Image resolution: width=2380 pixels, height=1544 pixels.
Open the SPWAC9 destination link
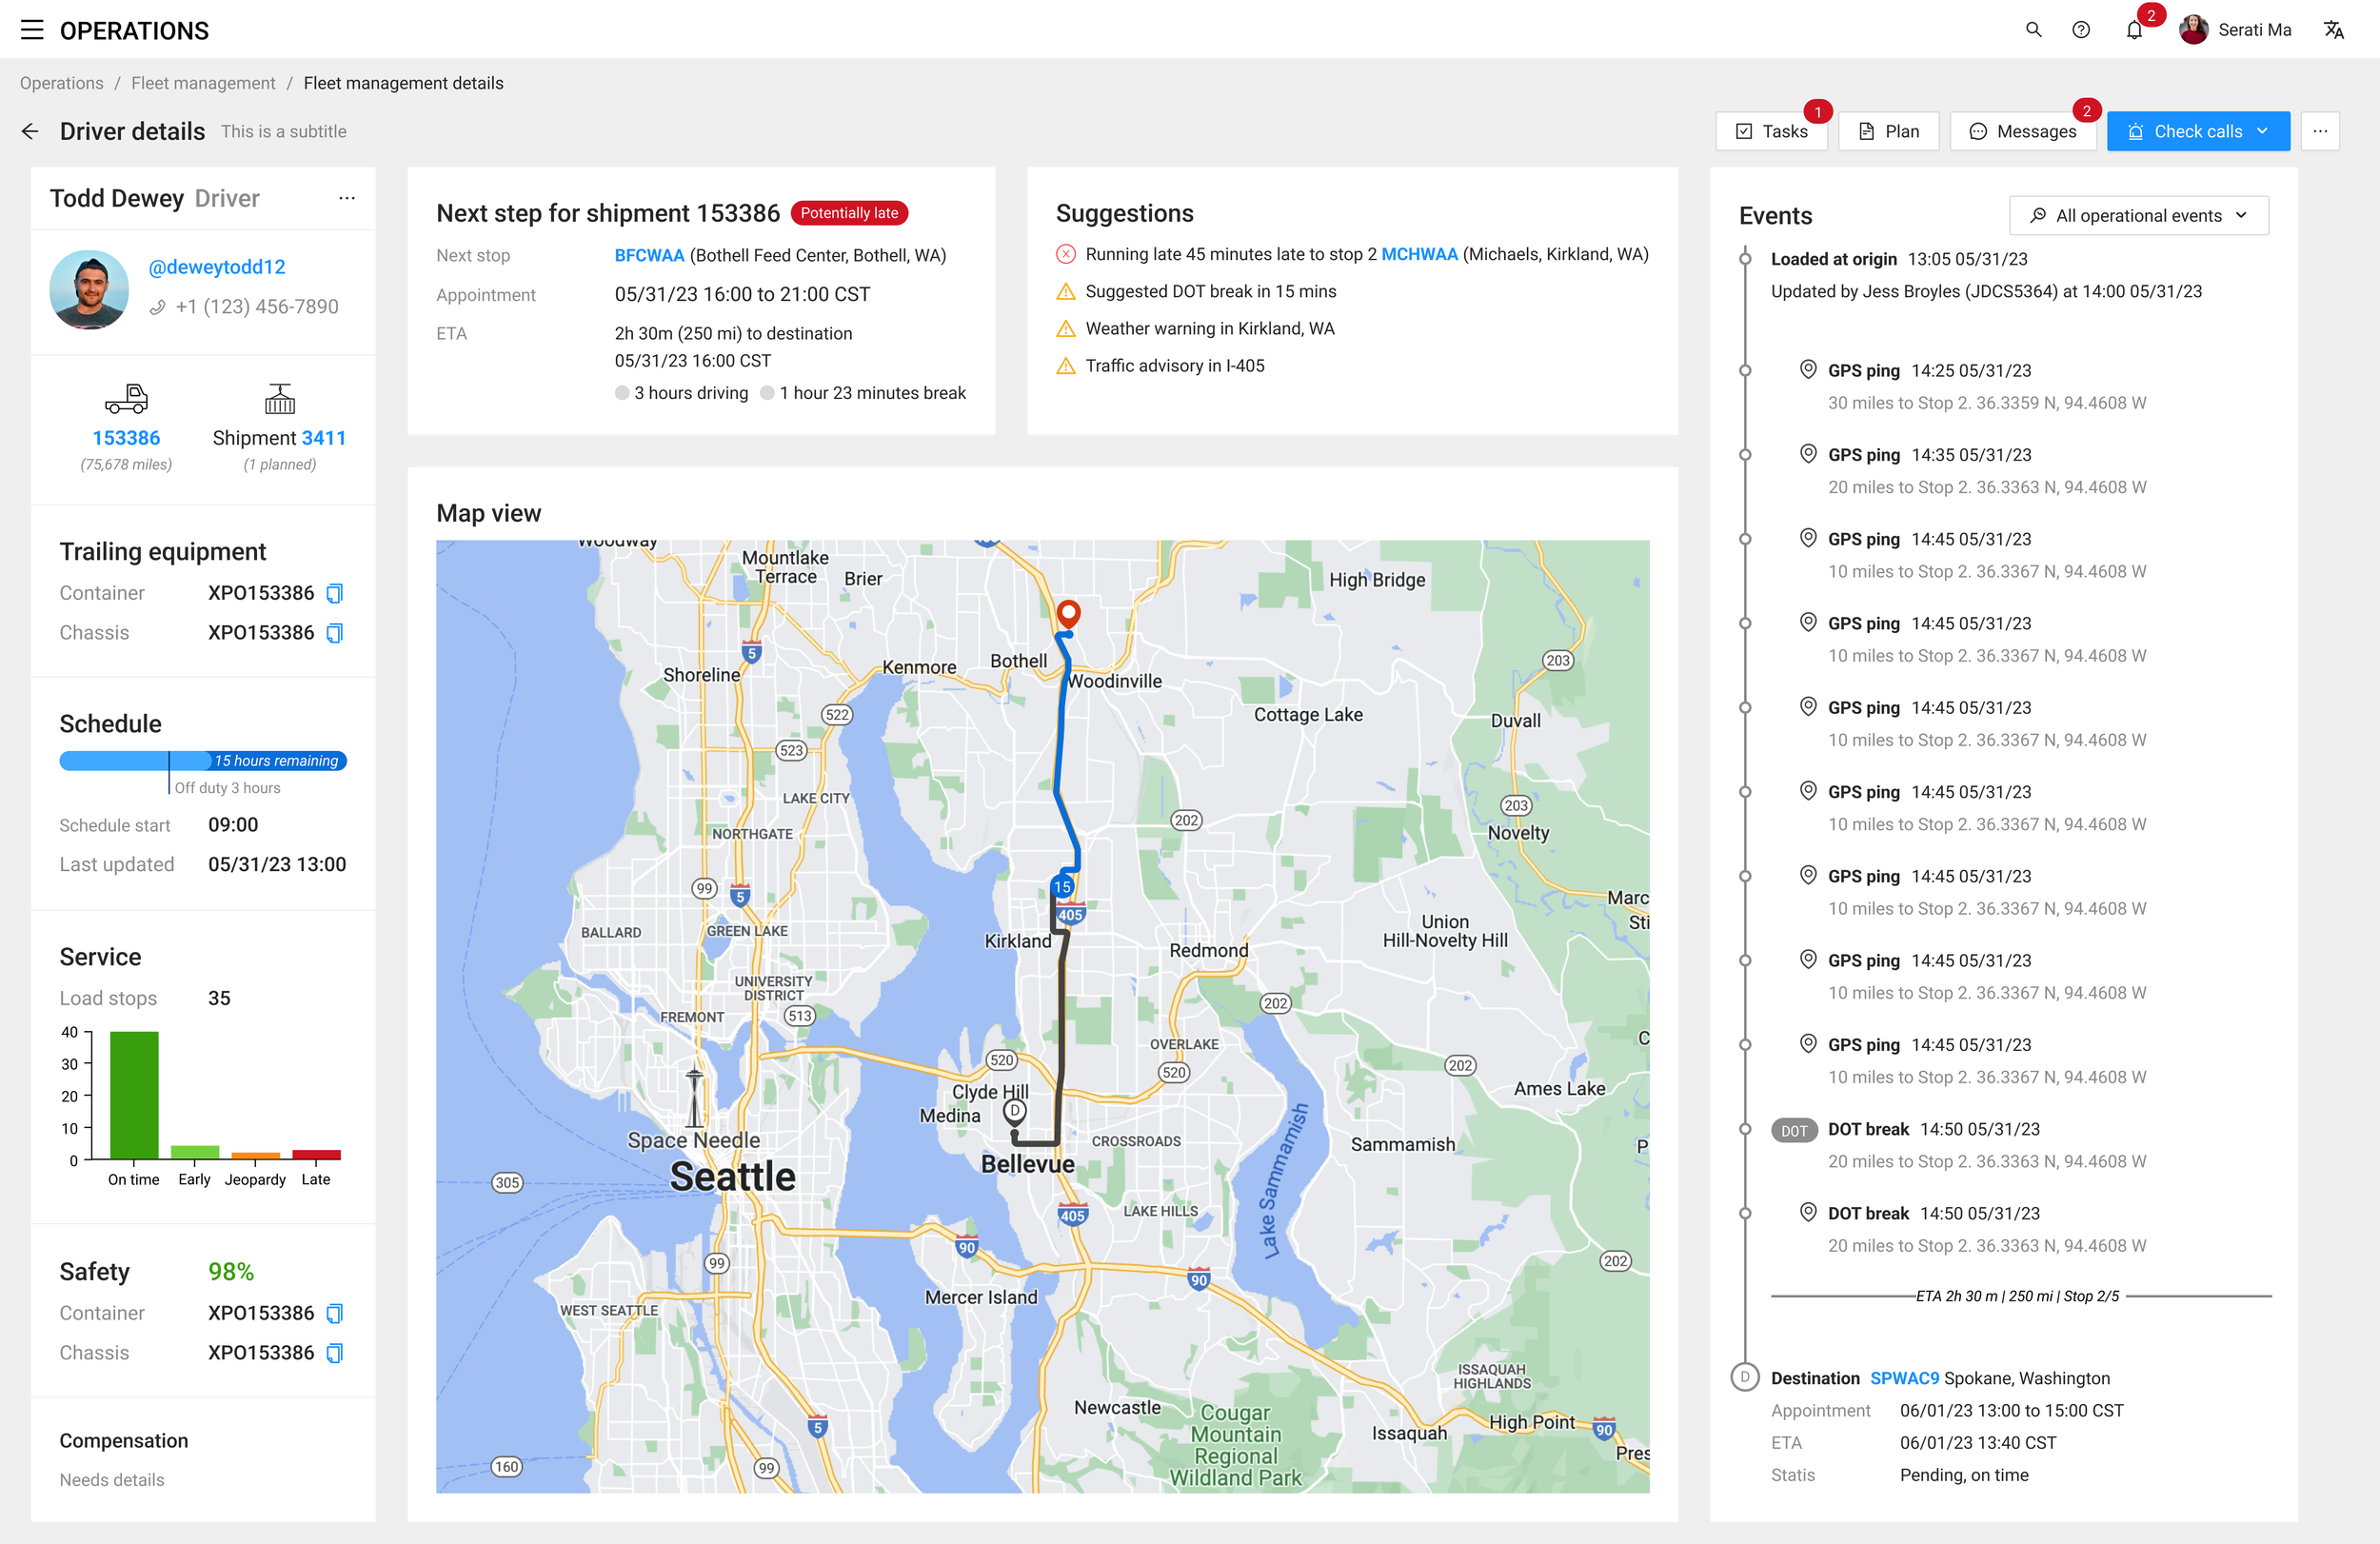click(1903, 1378)
